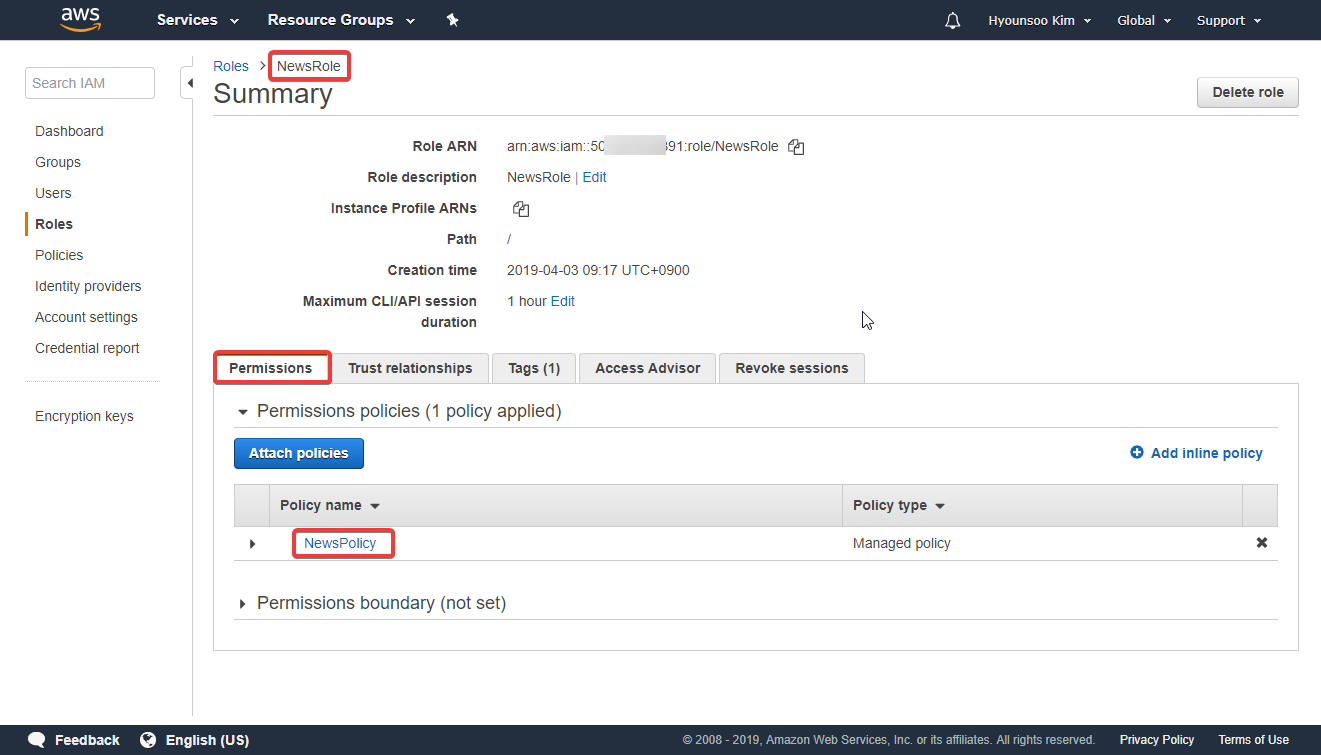
Task: Open Credential report in sidebar
Action: (x=87, y=348)
